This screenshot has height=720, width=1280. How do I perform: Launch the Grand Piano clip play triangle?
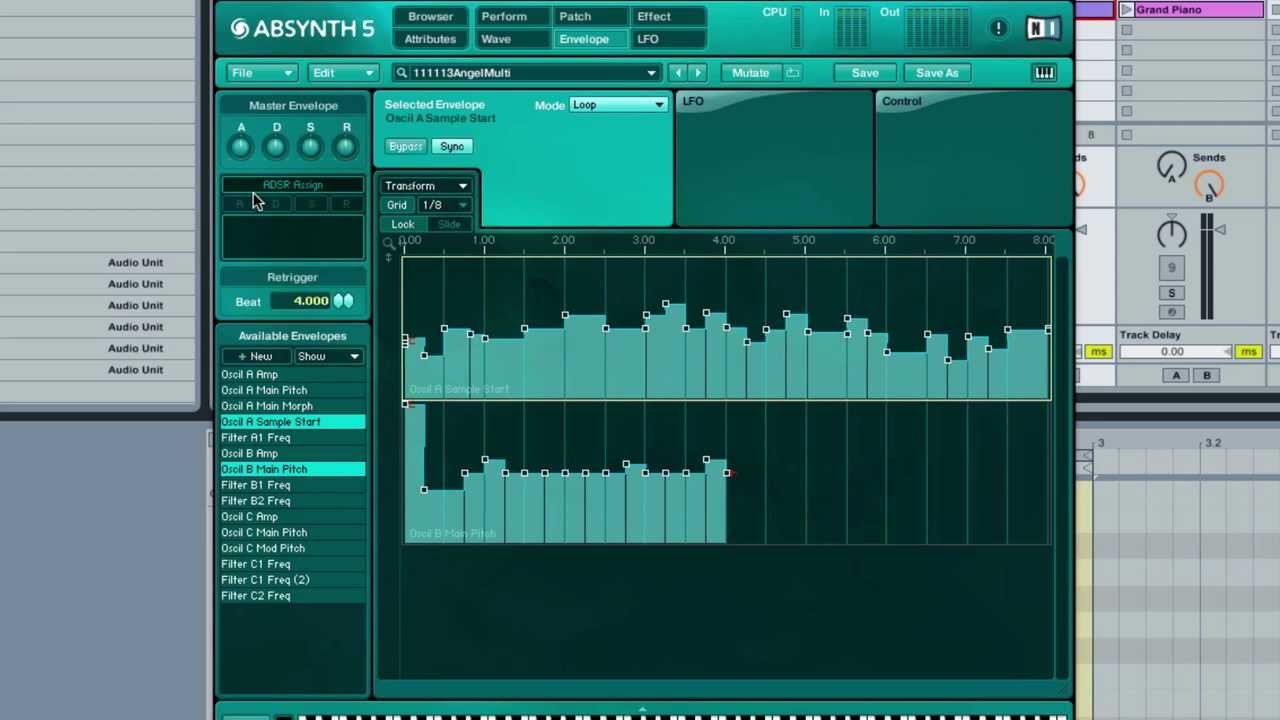(1127, 10)
